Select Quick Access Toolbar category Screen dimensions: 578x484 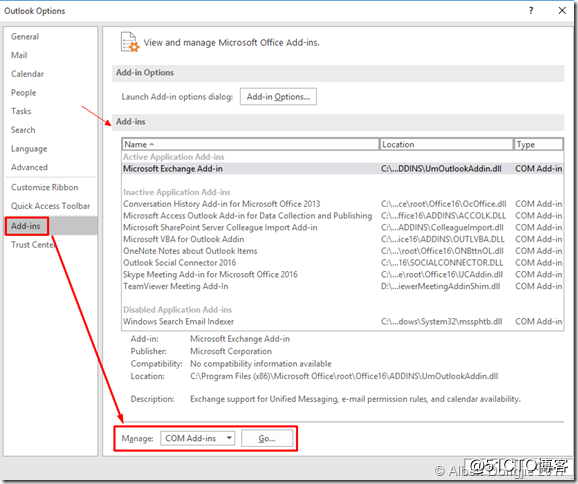pyautogui.click(x=51, y=206)
